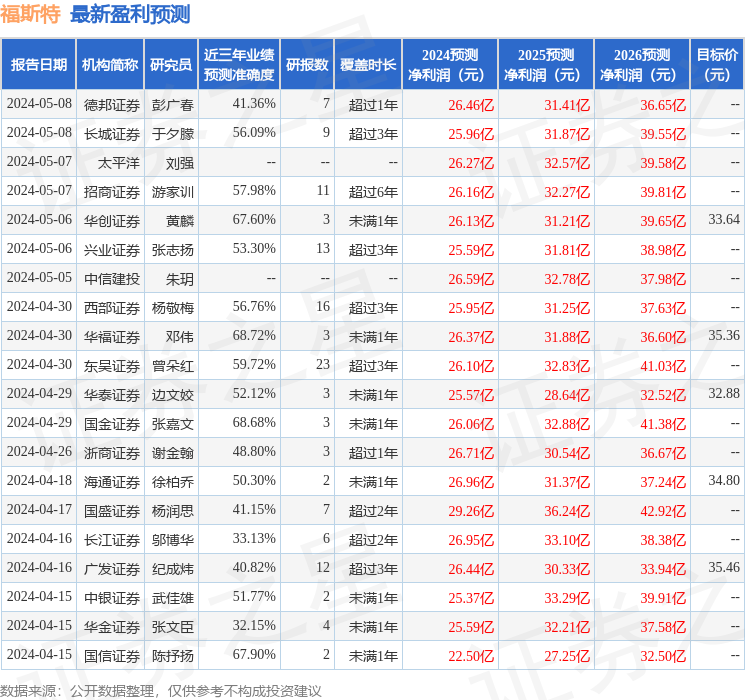Click the 中信建投 institution cell
Viewport: 745px width, 700px height.
point(112,279)
